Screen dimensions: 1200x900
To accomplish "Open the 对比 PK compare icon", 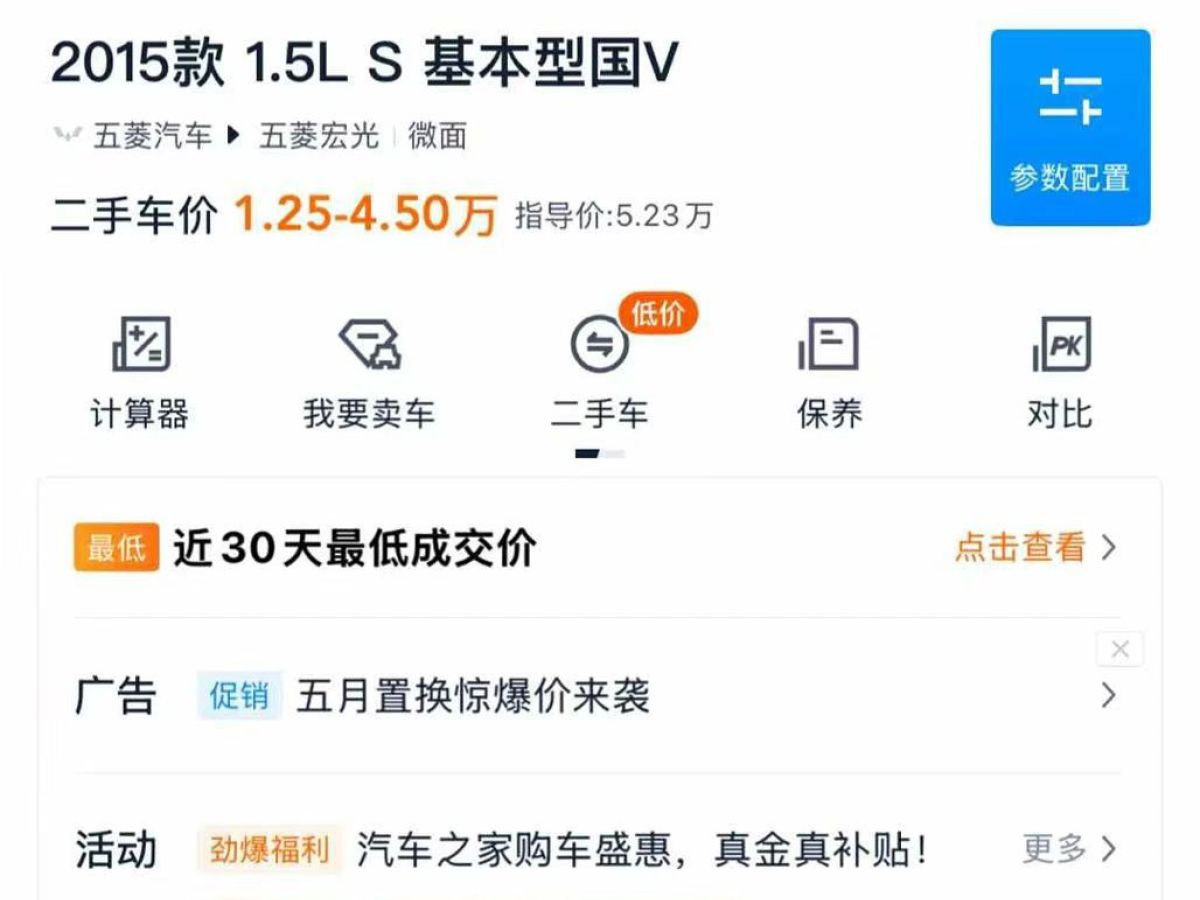I will pos(1060,345).
